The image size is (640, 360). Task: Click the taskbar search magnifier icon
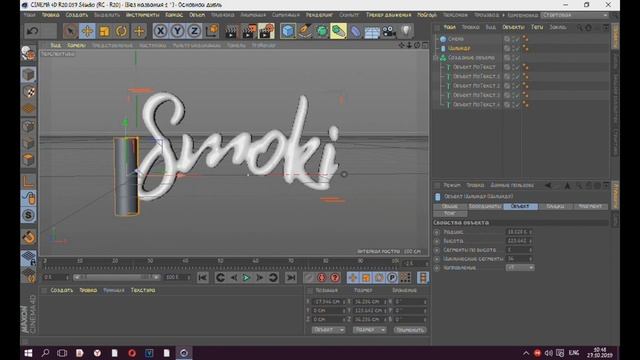(x=45, y=353)
